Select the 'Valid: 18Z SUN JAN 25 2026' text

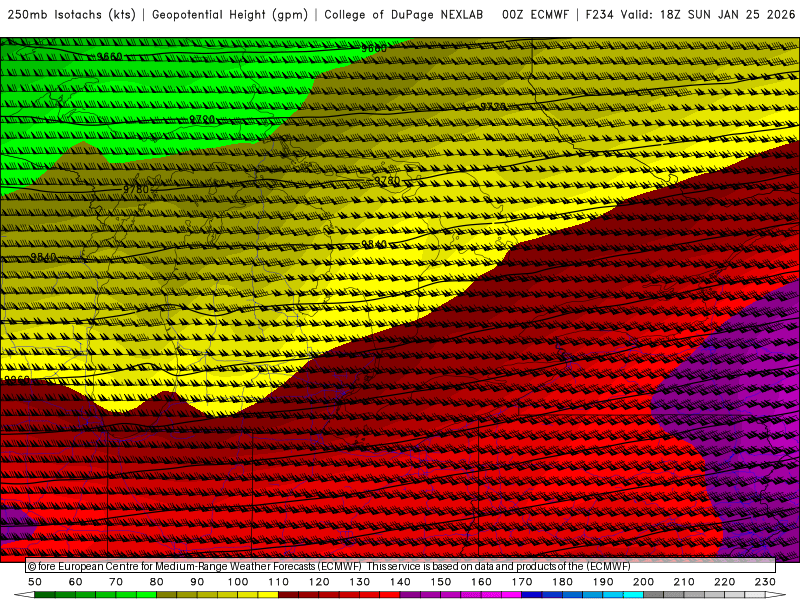pyautogui.click(x=708, y=15)
